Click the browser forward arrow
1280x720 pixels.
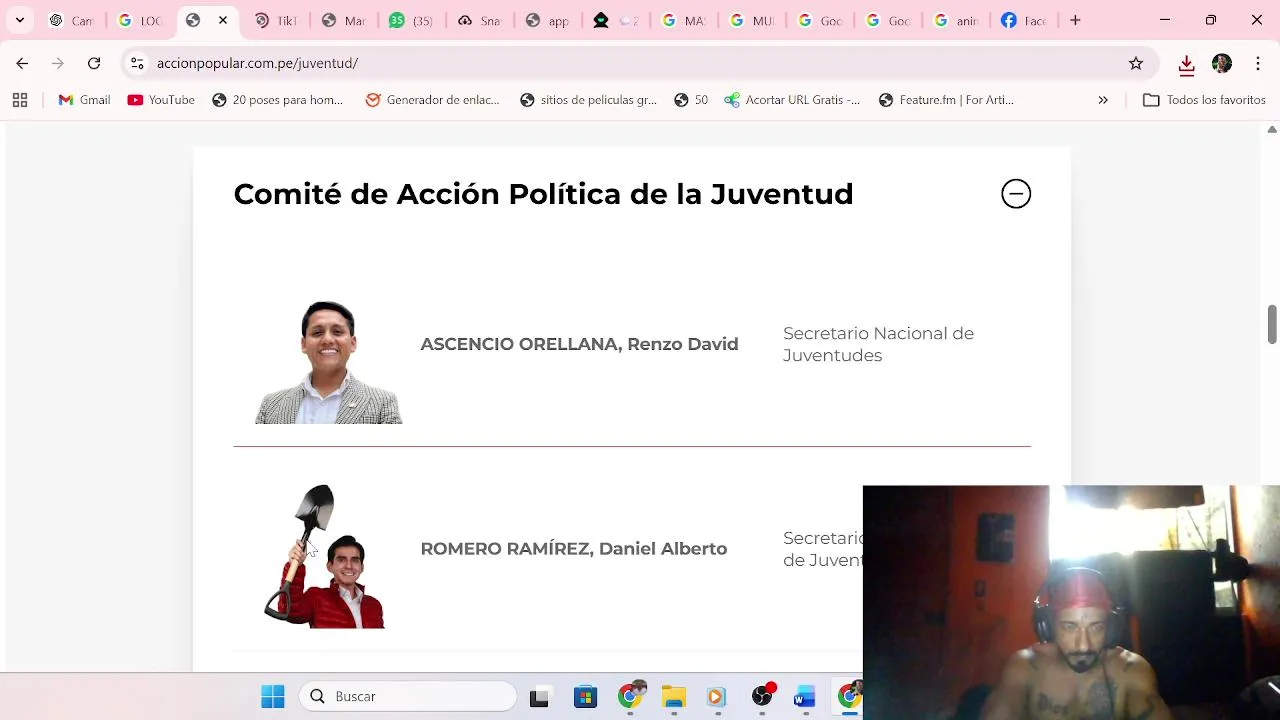click(58, 63)
